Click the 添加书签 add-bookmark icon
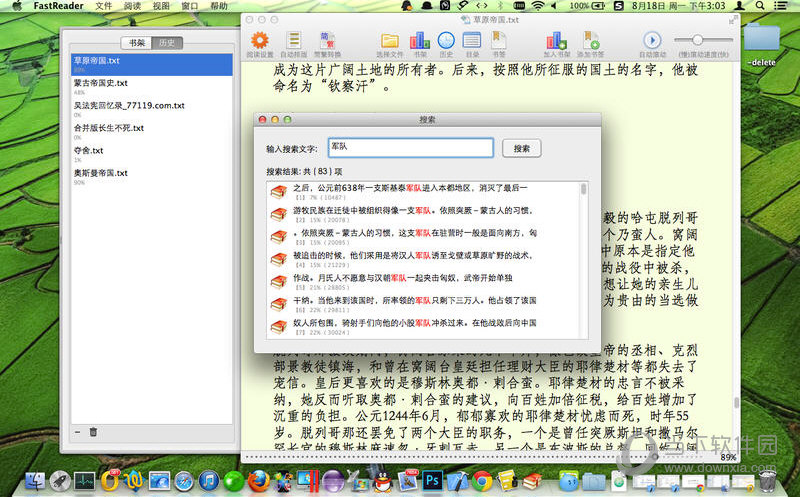This screenshot has height=497, width=800. pyautogui.click(x=591, y=40)
